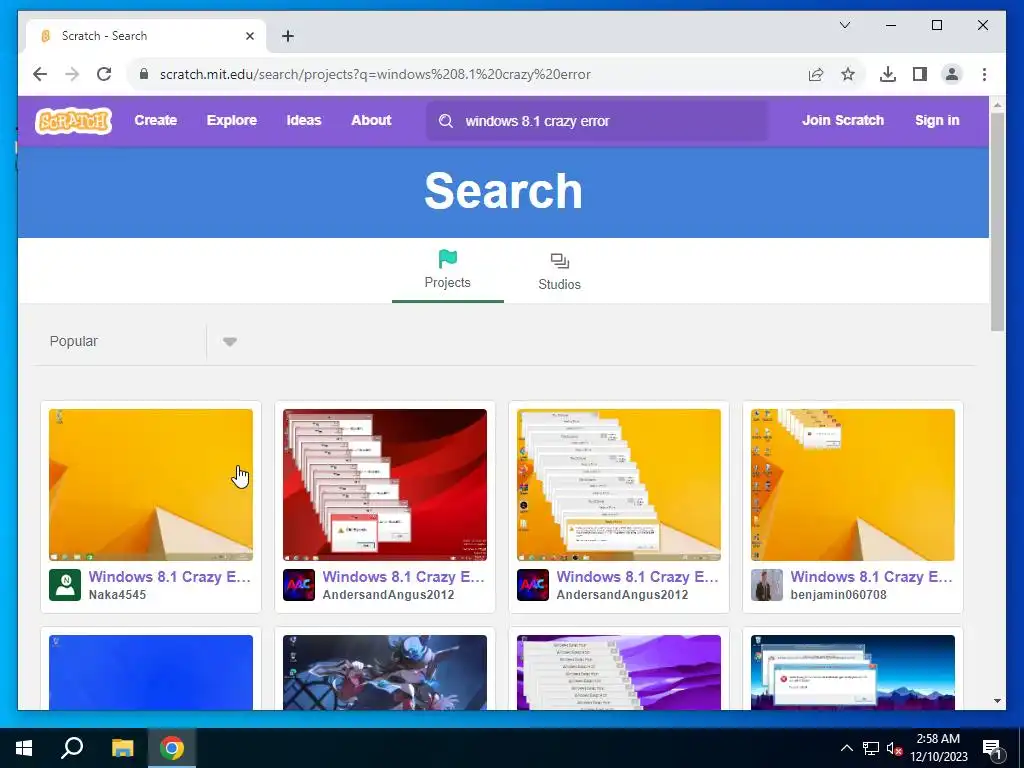Open Naka4545's Windows 8.1 Crazy E... title
The width and height of the screenshot is (1024, 768).
tap(170, 577)
